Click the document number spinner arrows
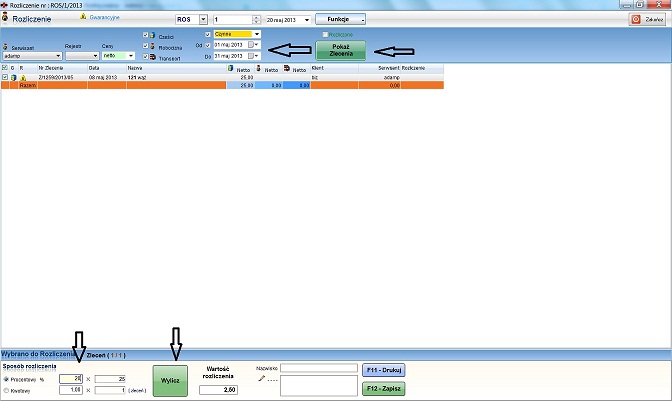Viewport: 672px width, 401px height. click(x=256, y=20)
